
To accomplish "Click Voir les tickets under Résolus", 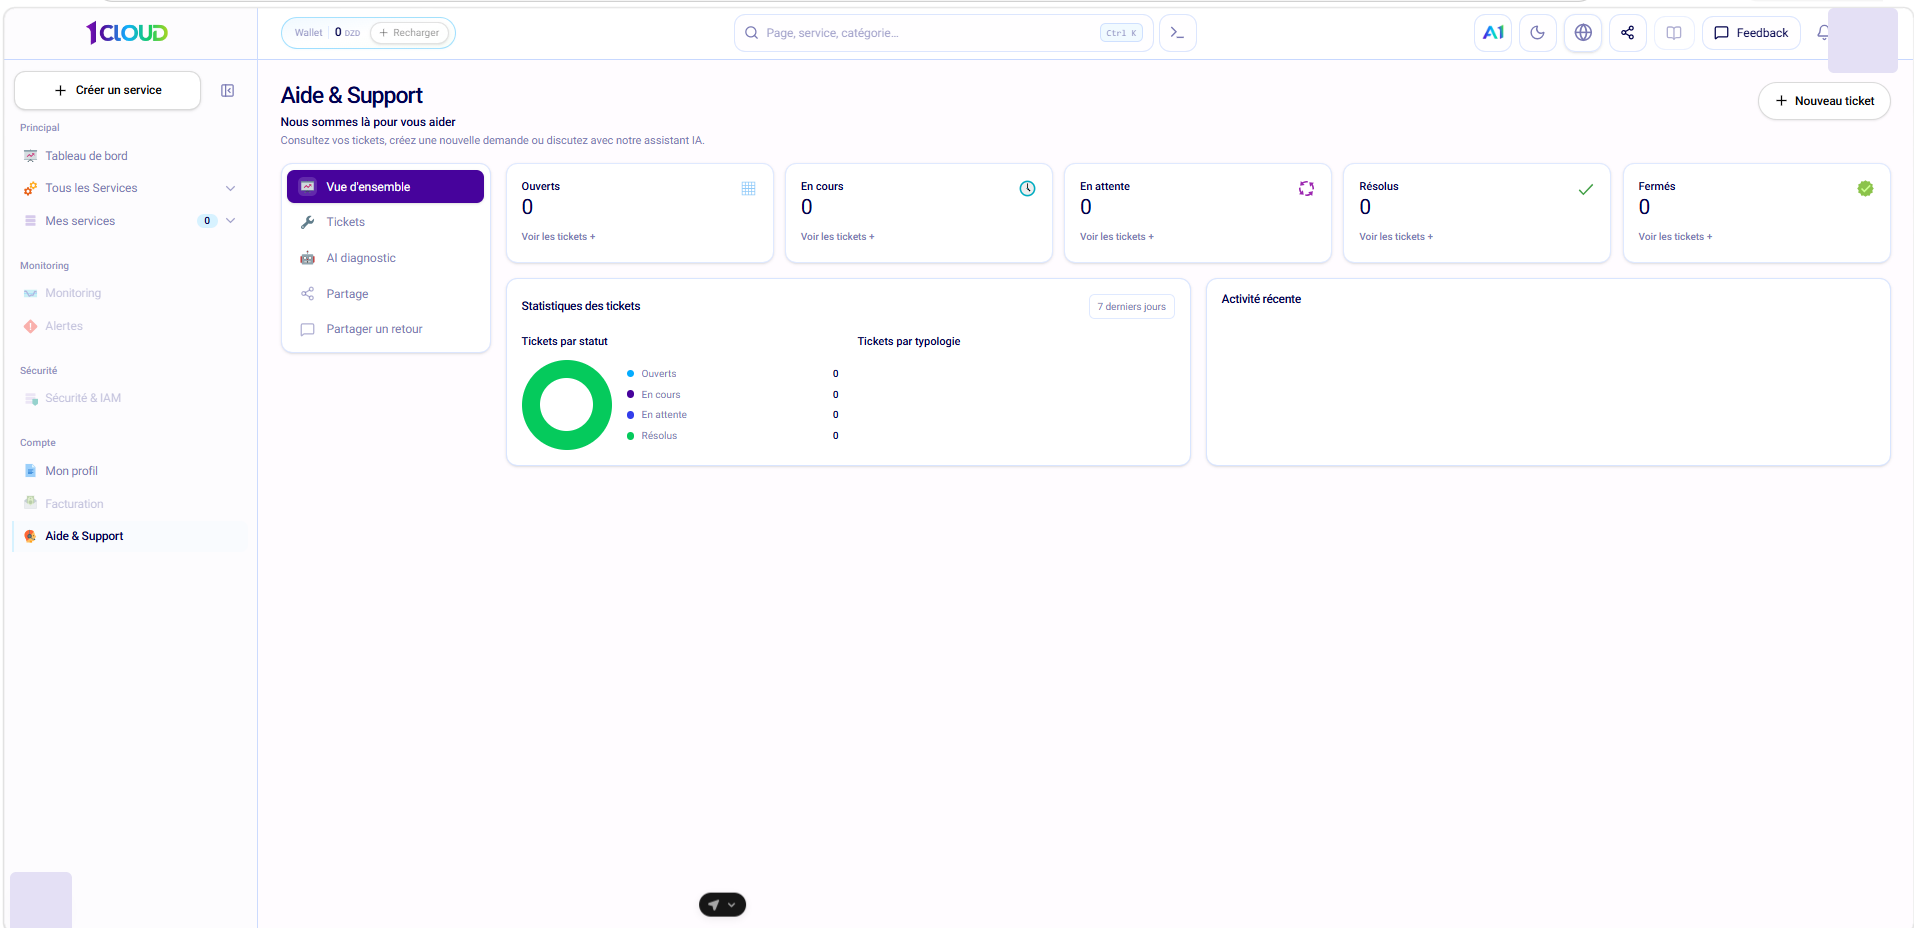I will point(1395,237).
